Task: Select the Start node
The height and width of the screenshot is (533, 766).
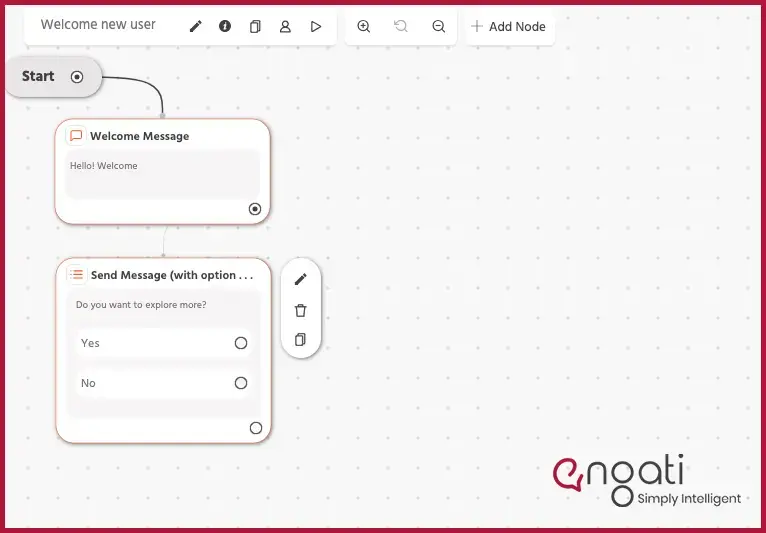Action: point(53,77)
